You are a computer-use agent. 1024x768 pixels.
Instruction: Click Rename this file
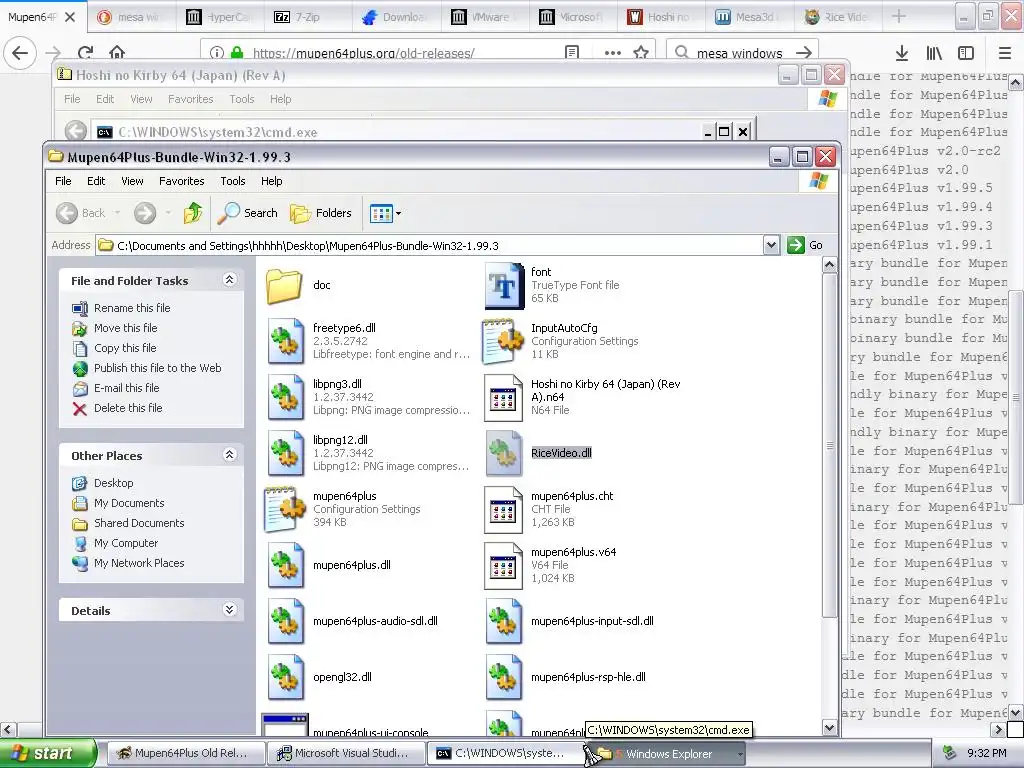[132, 308]
